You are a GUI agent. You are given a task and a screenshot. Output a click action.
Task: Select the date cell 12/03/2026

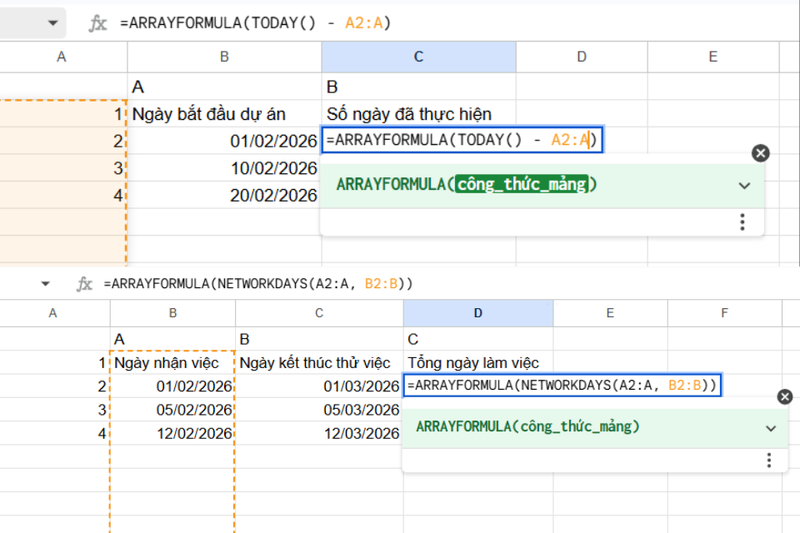(319, 433)
